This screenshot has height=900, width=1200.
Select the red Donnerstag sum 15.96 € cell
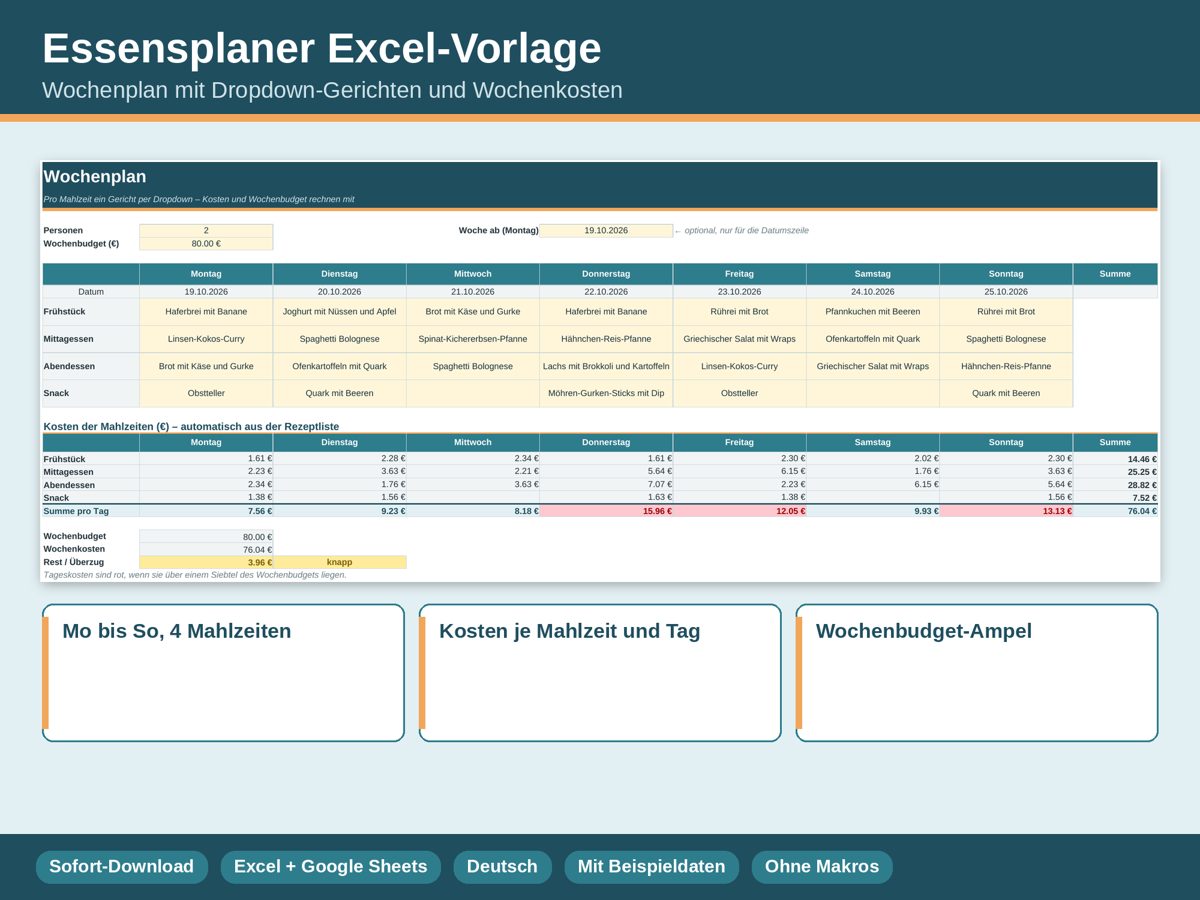(x=606, y=511)
